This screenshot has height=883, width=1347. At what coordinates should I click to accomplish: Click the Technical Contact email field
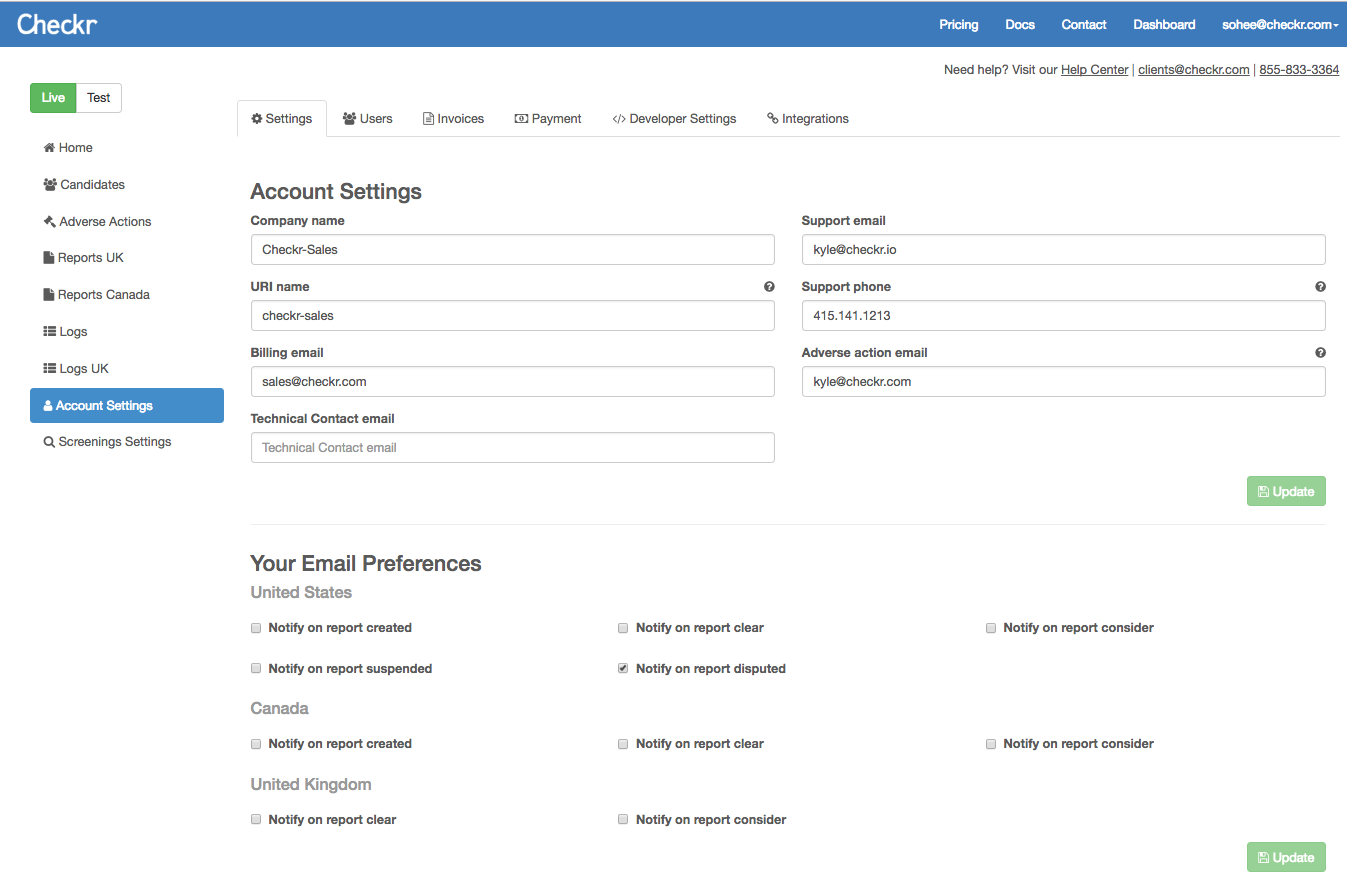512,448
